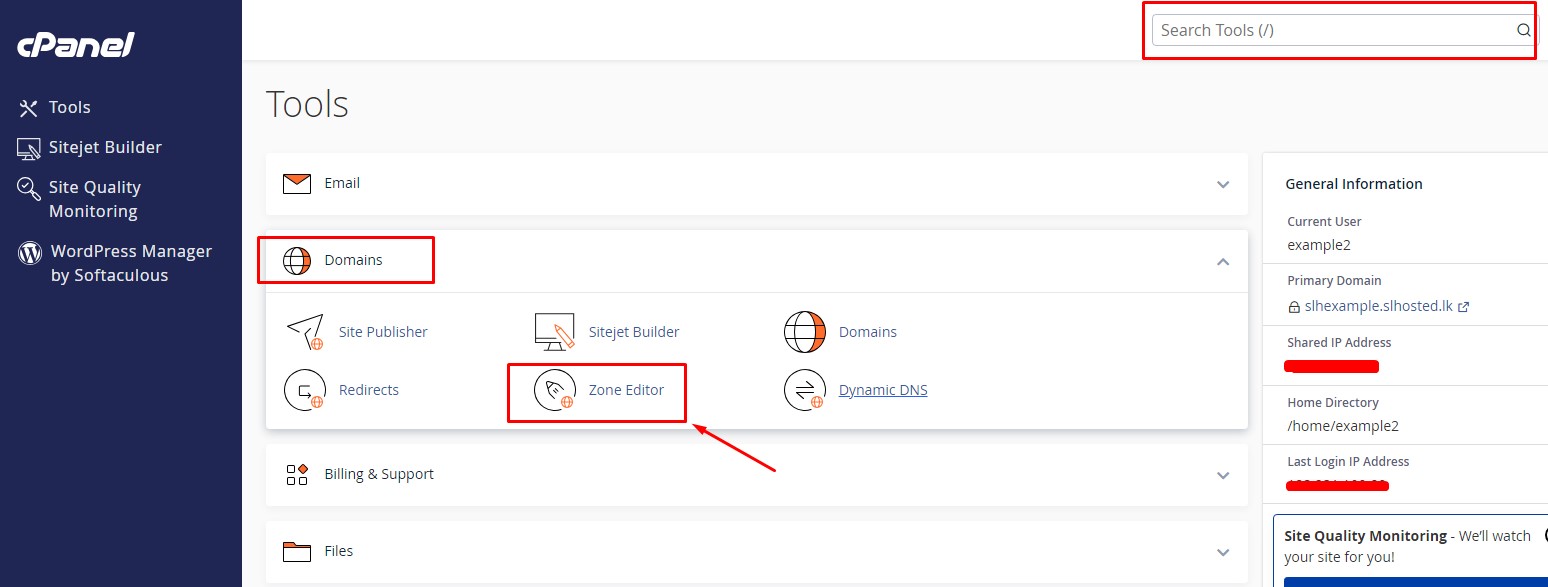Launch the Zone Editor icon
1548x587 pixels.
[x=555, y=390]
